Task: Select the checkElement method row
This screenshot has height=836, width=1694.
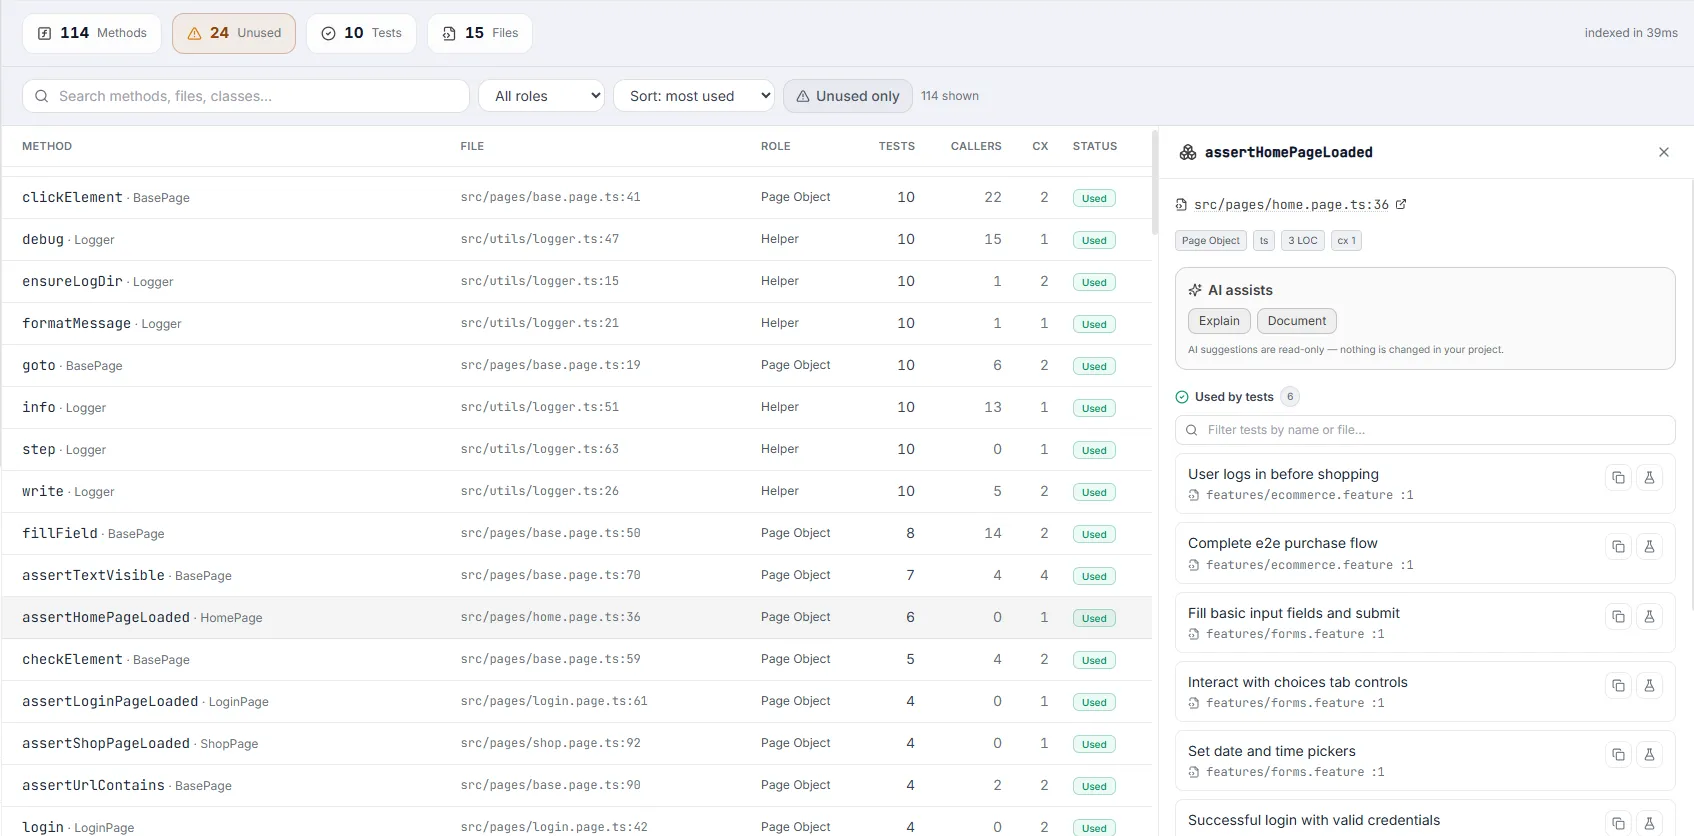Action: (576, 659)
